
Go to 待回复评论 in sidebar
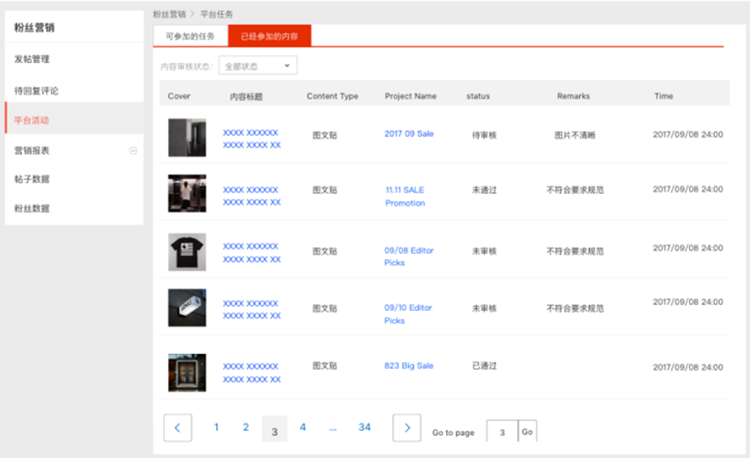pos(36,90)
